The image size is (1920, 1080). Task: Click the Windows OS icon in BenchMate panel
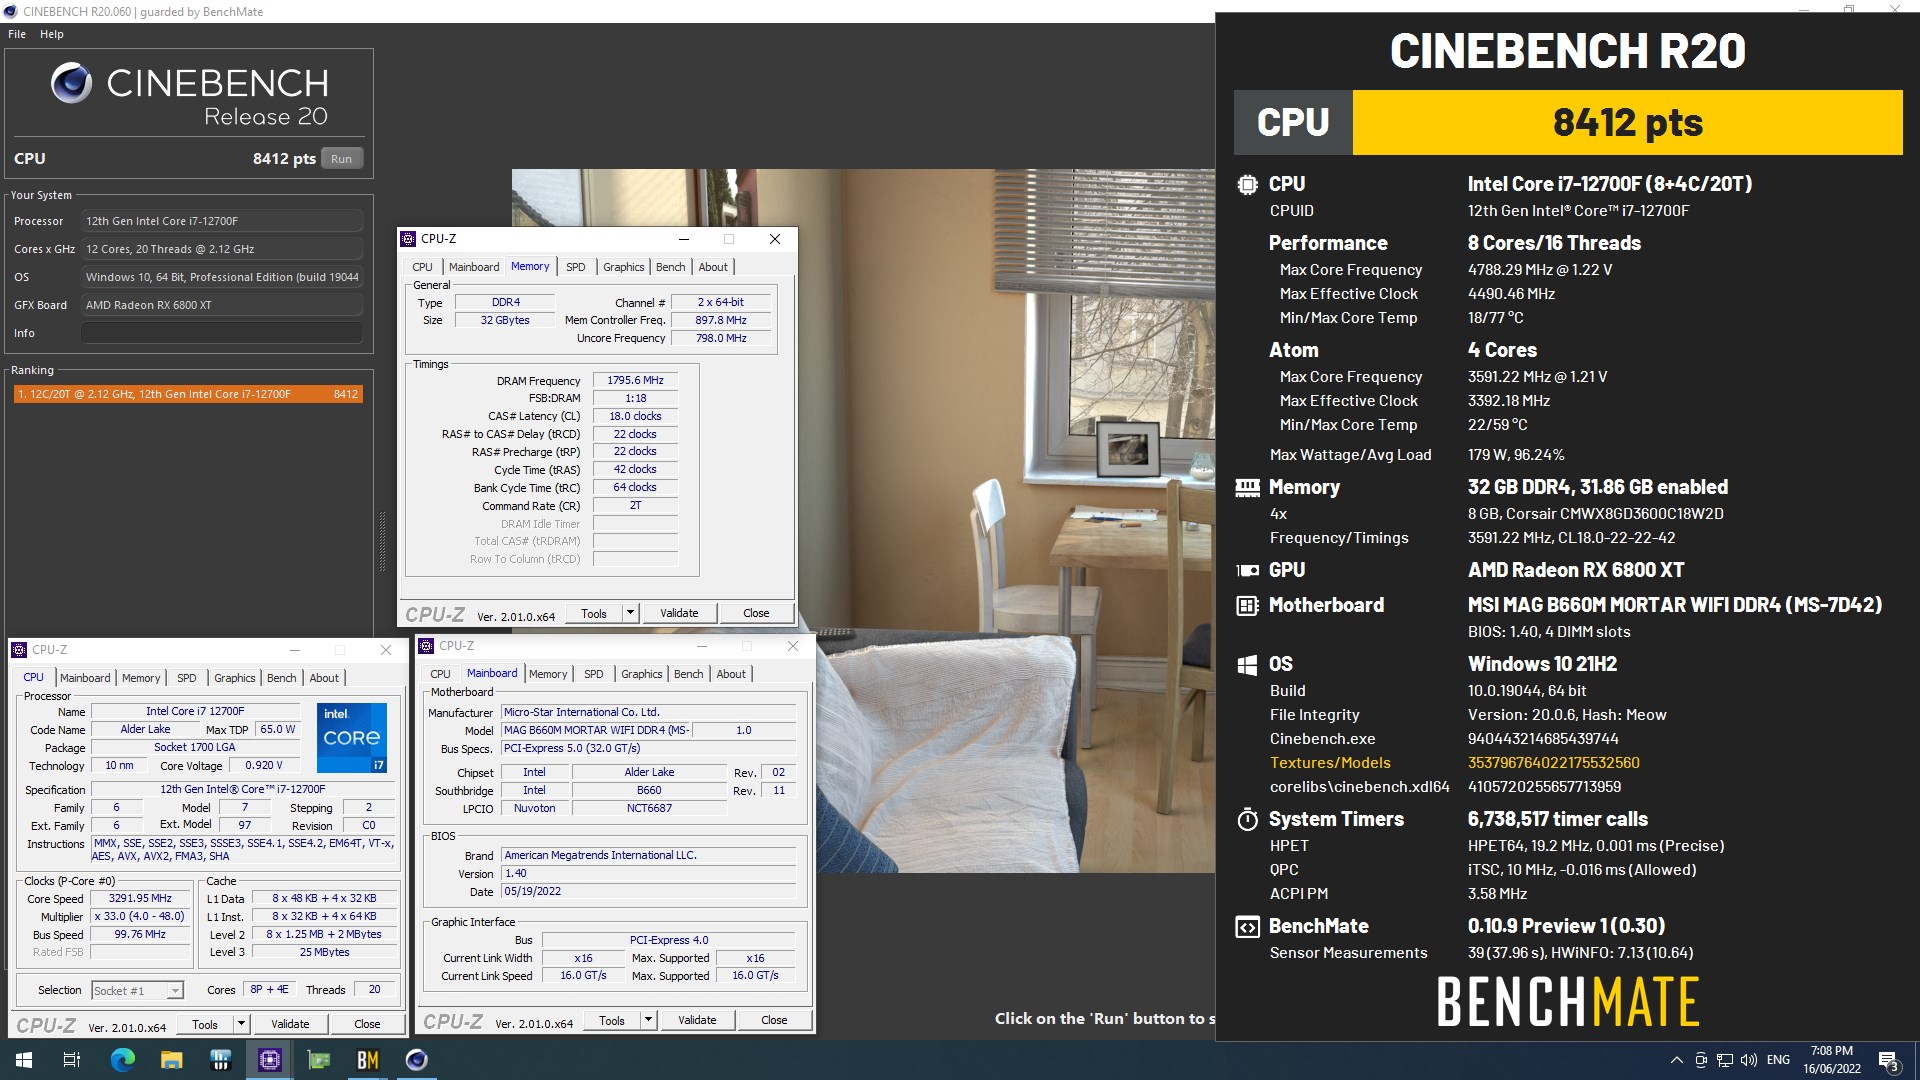1247,665
